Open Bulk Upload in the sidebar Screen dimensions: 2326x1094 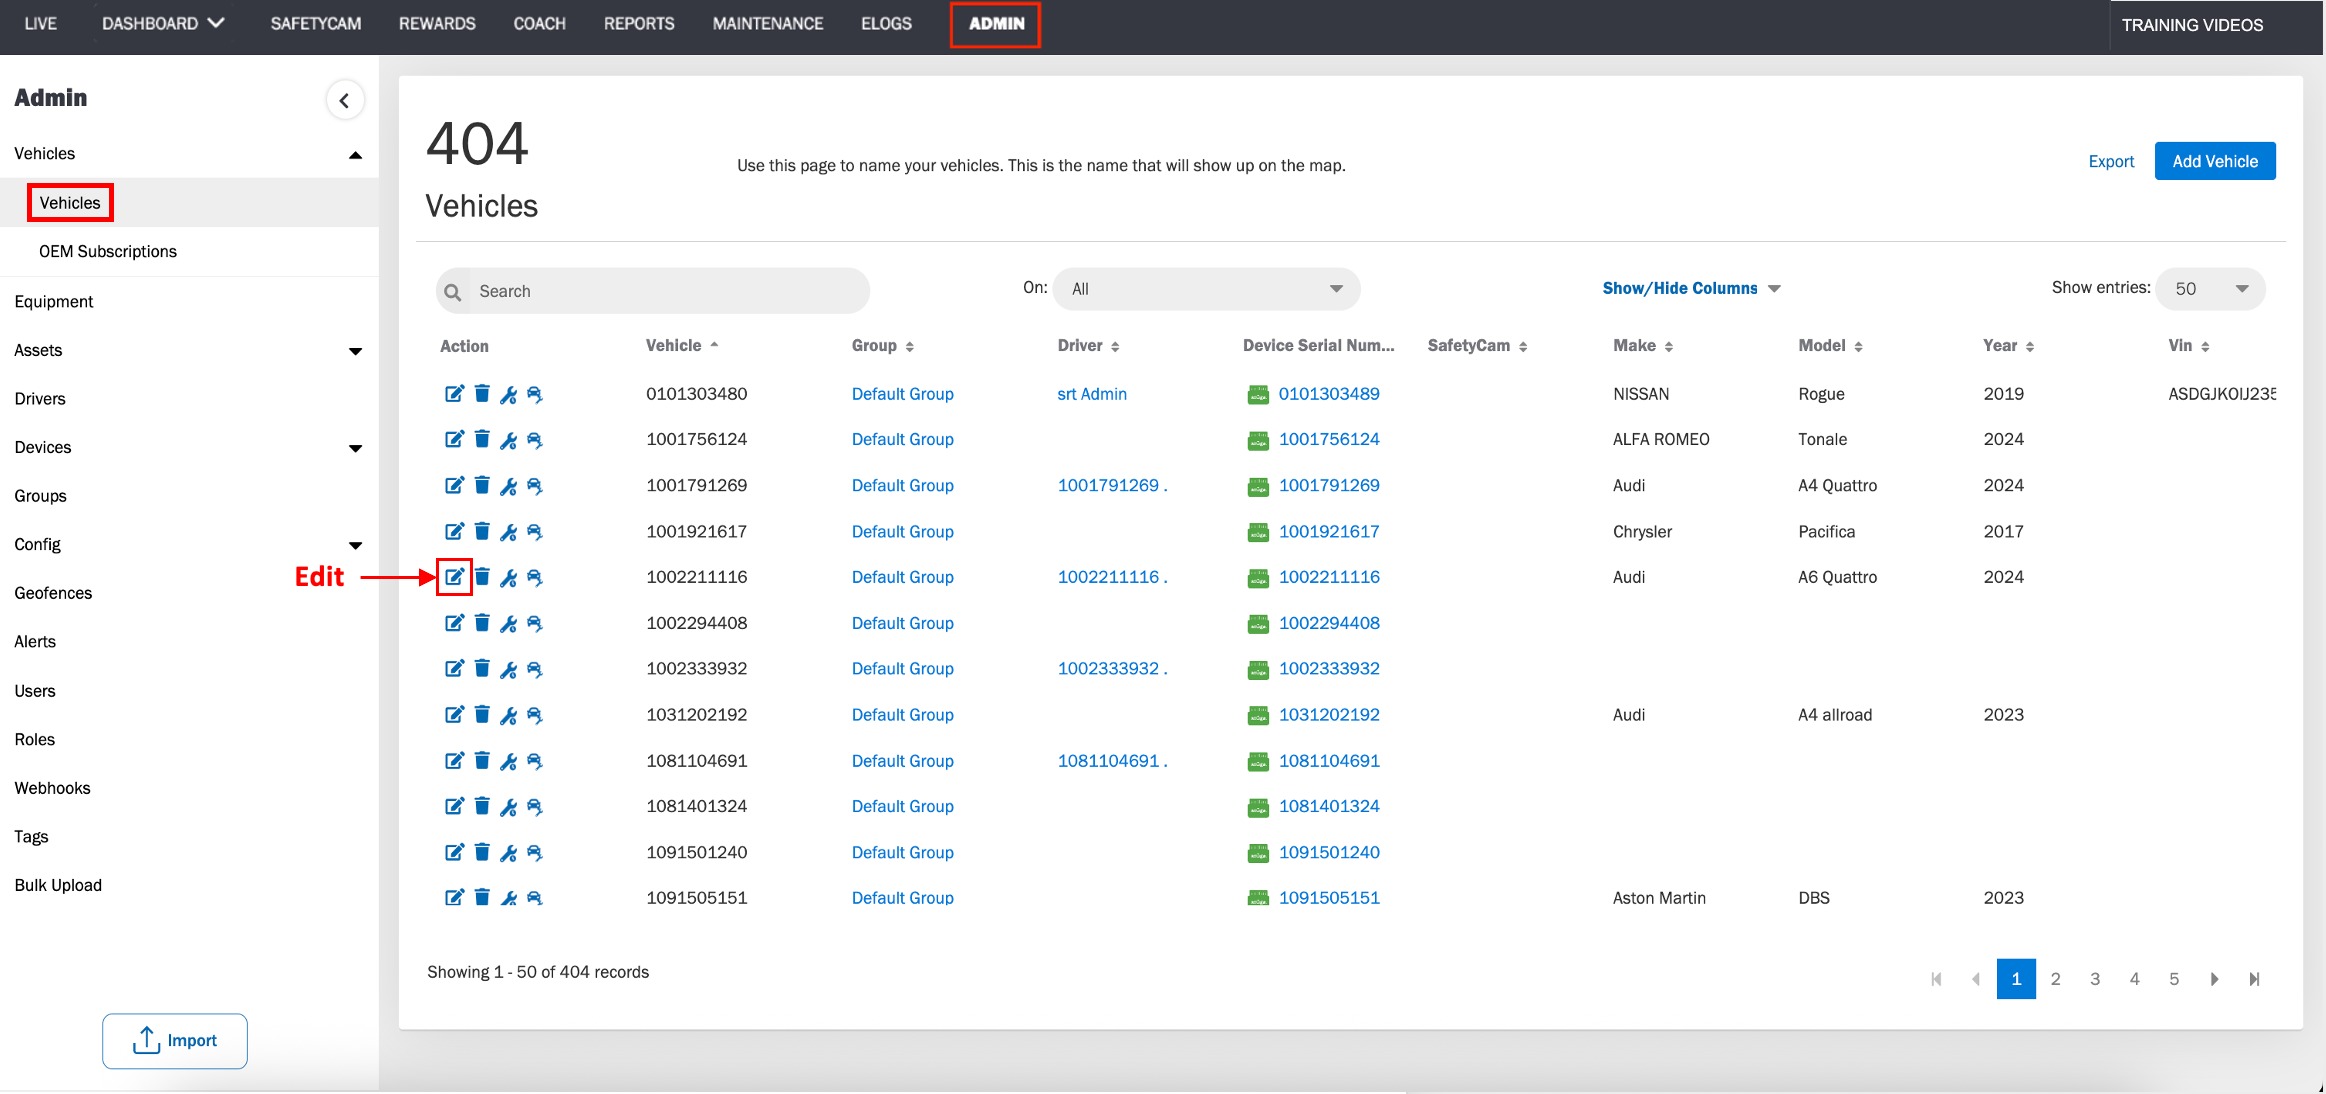[x=58, y=885]
